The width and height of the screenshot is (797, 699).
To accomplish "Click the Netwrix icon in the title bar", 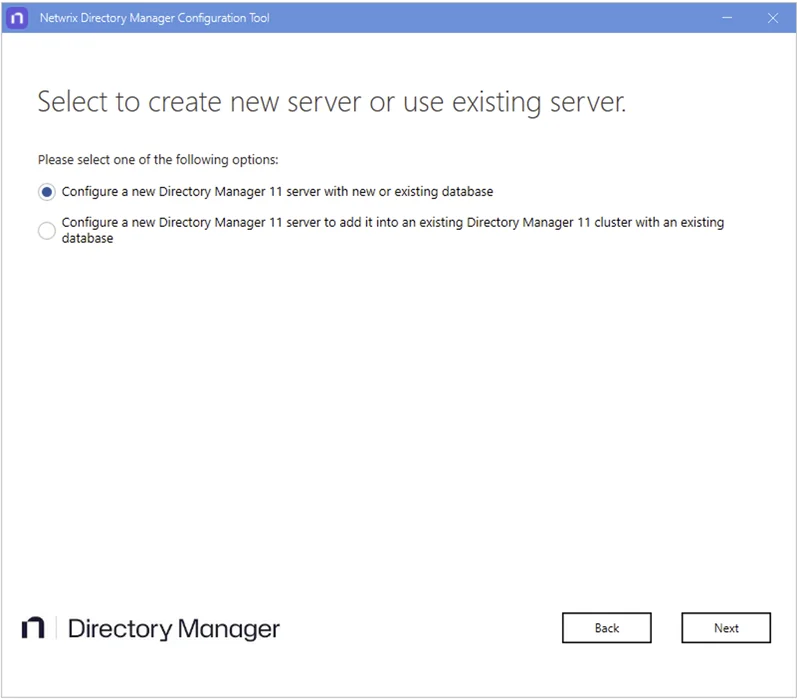I will [x=17, y=18].
